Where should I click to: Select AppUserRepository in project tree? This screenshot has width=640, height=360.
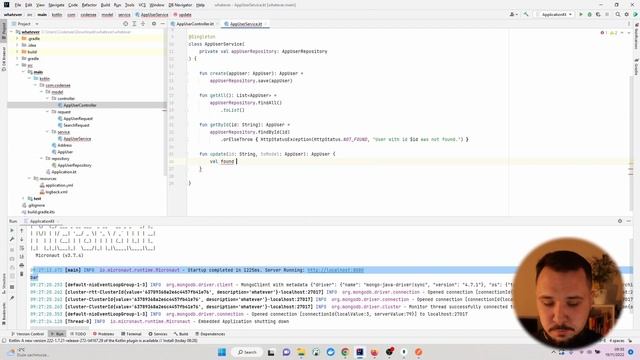coord(74,165)
